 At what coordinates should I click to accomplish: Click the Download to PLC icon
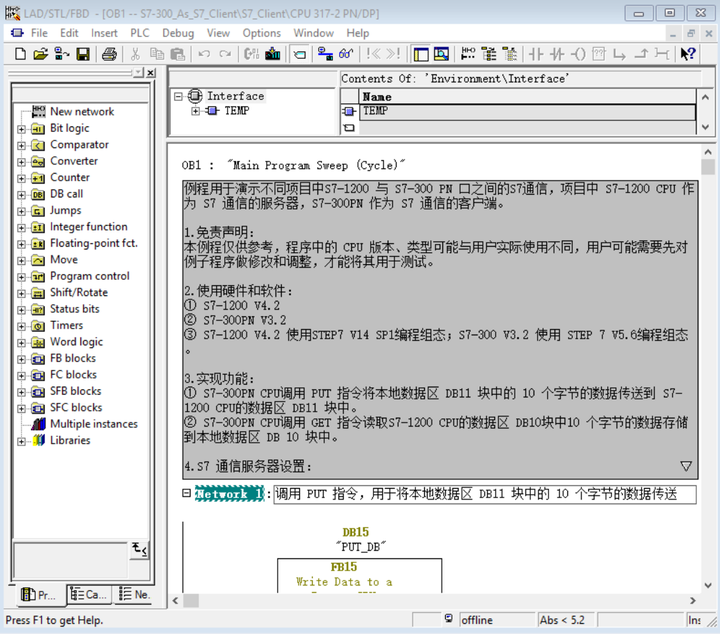pyautogui.click(x=272, y=54)
